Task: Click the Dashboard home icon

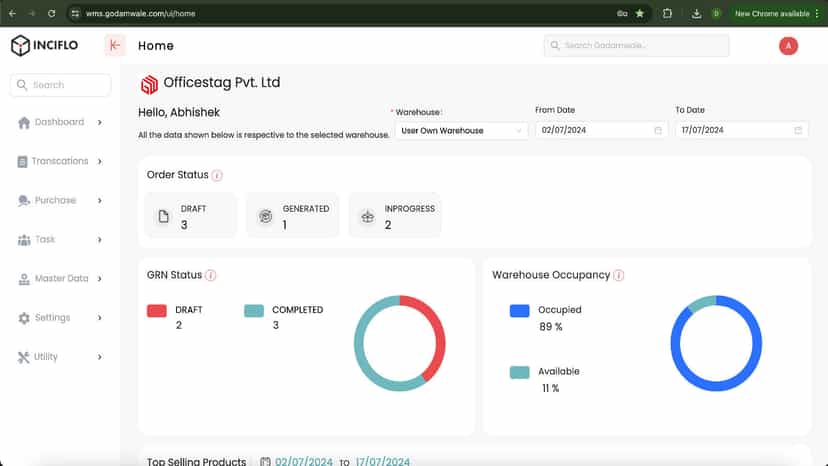Action: 24,123
